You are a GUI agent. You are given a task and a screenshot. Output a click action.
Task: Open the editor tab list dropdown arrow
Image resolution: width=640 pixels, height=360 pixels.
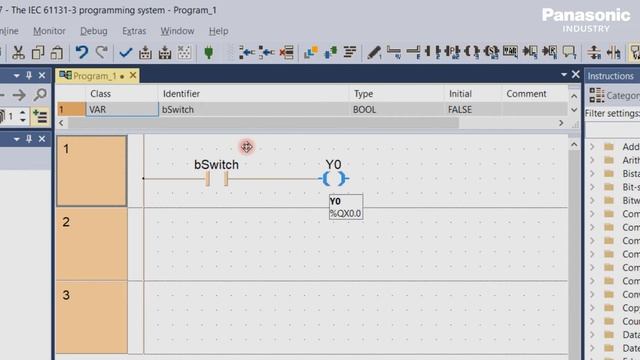coord(564,75)
